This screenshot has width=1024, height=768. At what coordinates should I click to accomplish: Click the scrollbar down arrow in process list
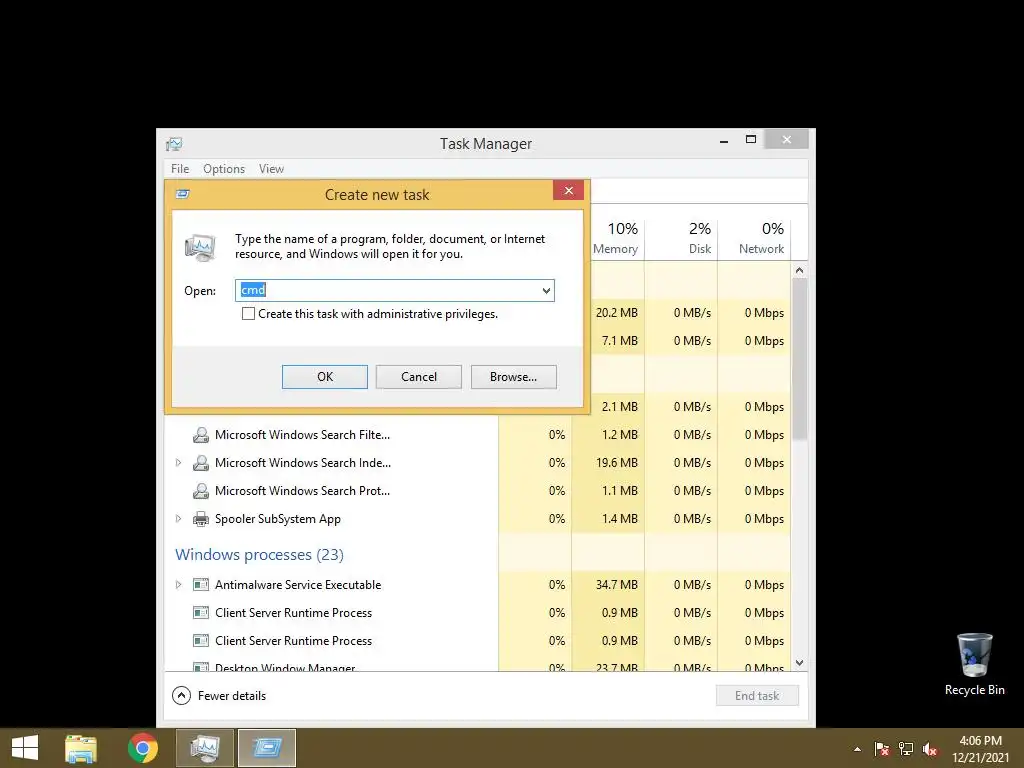click(x=799, y=663)
